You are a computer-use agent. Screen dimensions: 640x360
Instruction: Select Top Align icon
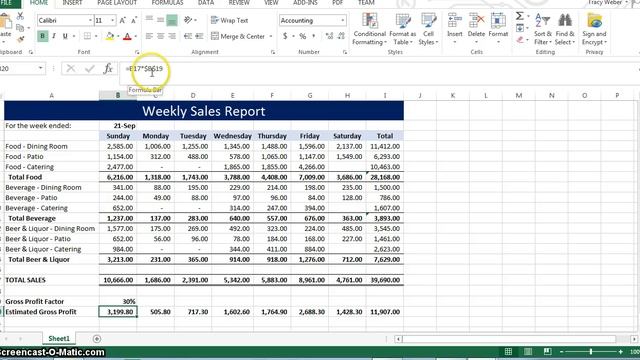(x=149, y=20)
